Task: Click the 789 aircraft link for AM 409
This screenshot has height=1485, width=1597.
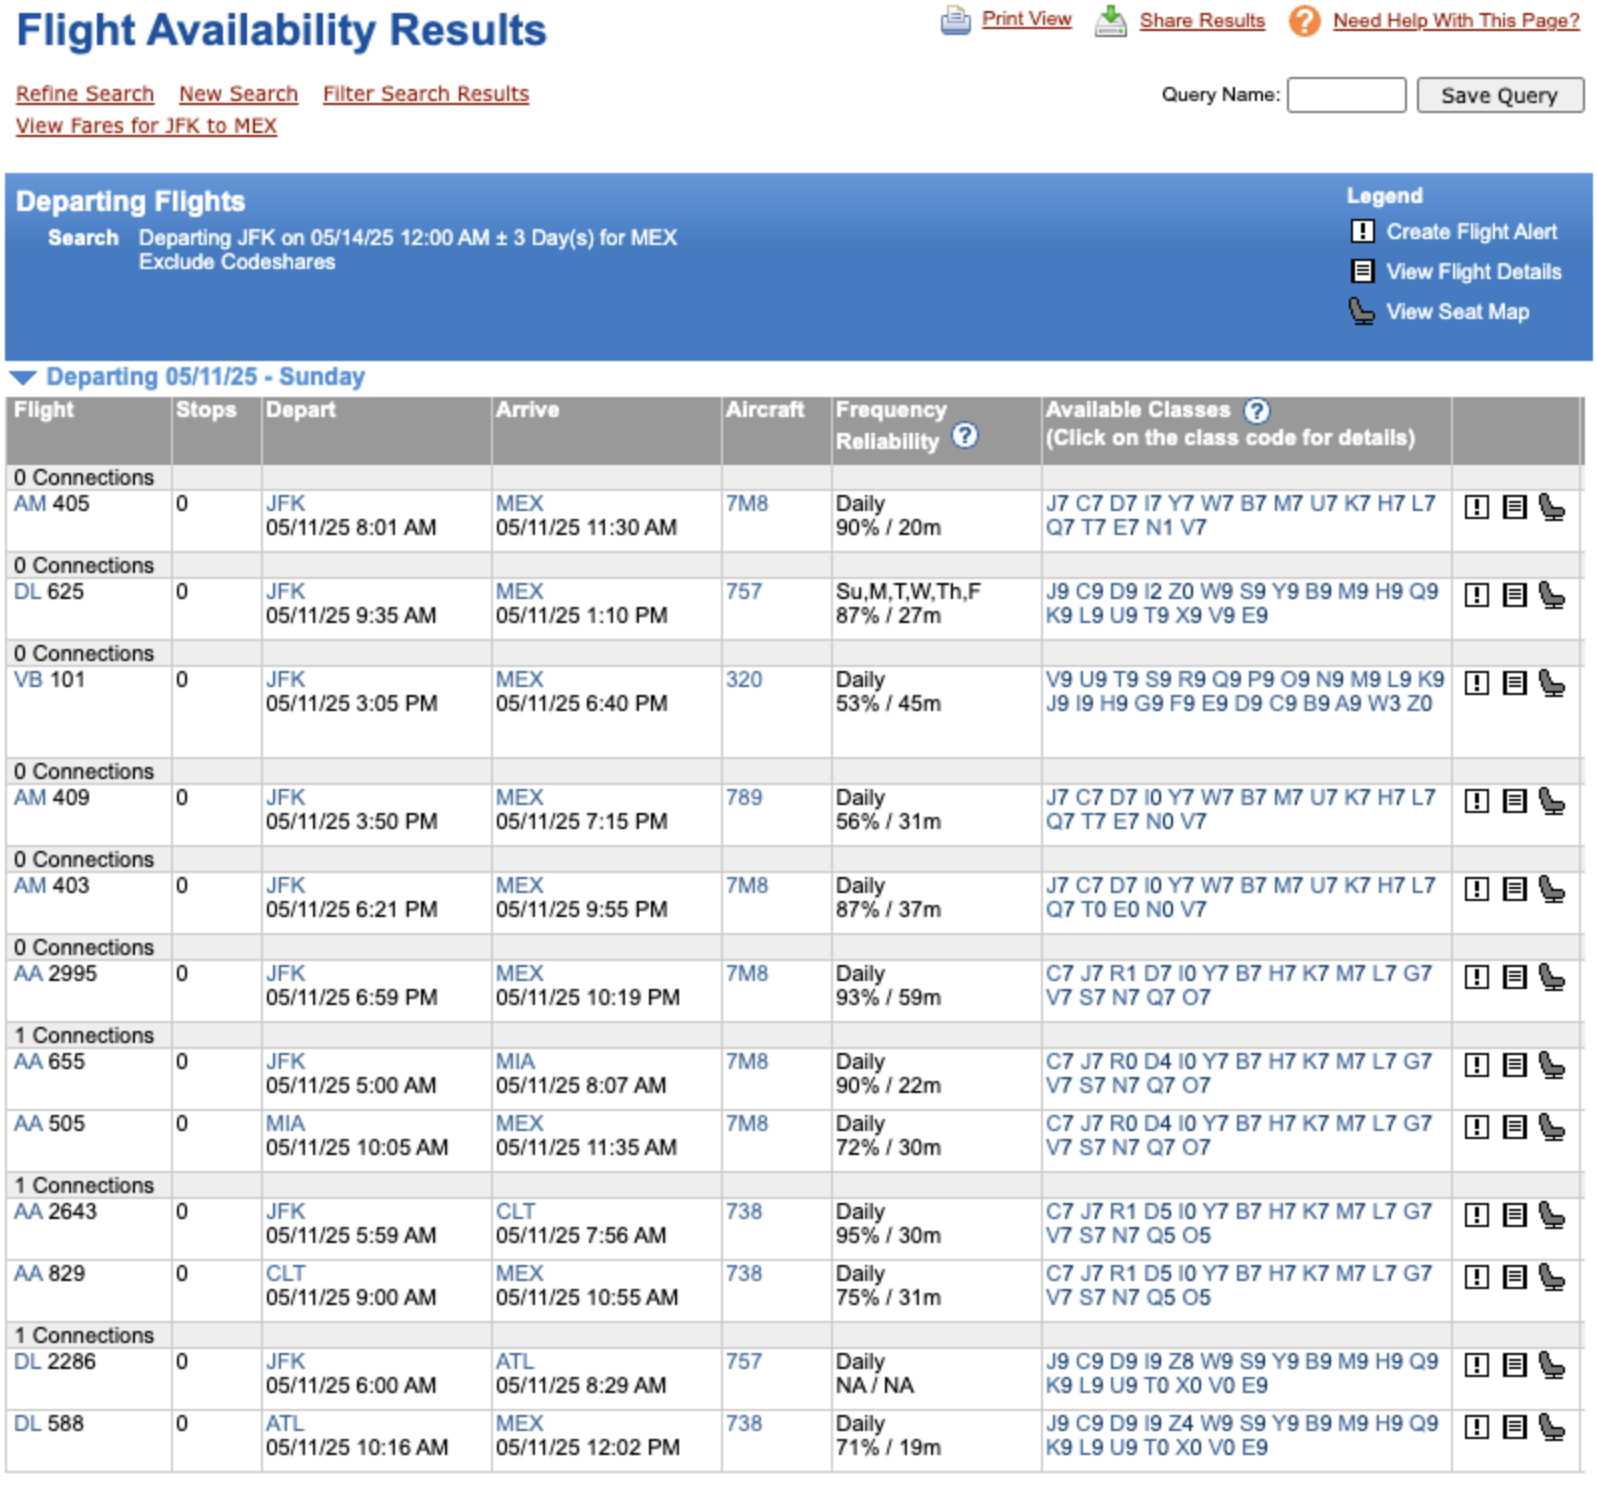Action: point(743,798)
